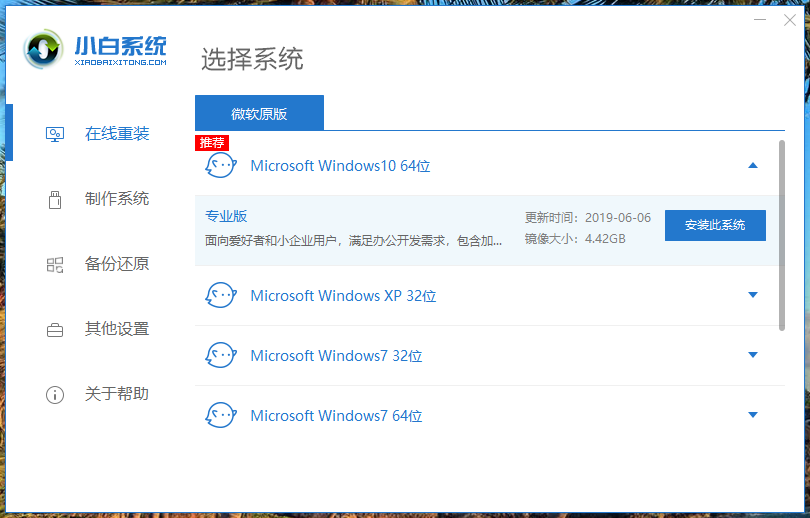Select the 微软原版 tab

click(x=259, y=113)
